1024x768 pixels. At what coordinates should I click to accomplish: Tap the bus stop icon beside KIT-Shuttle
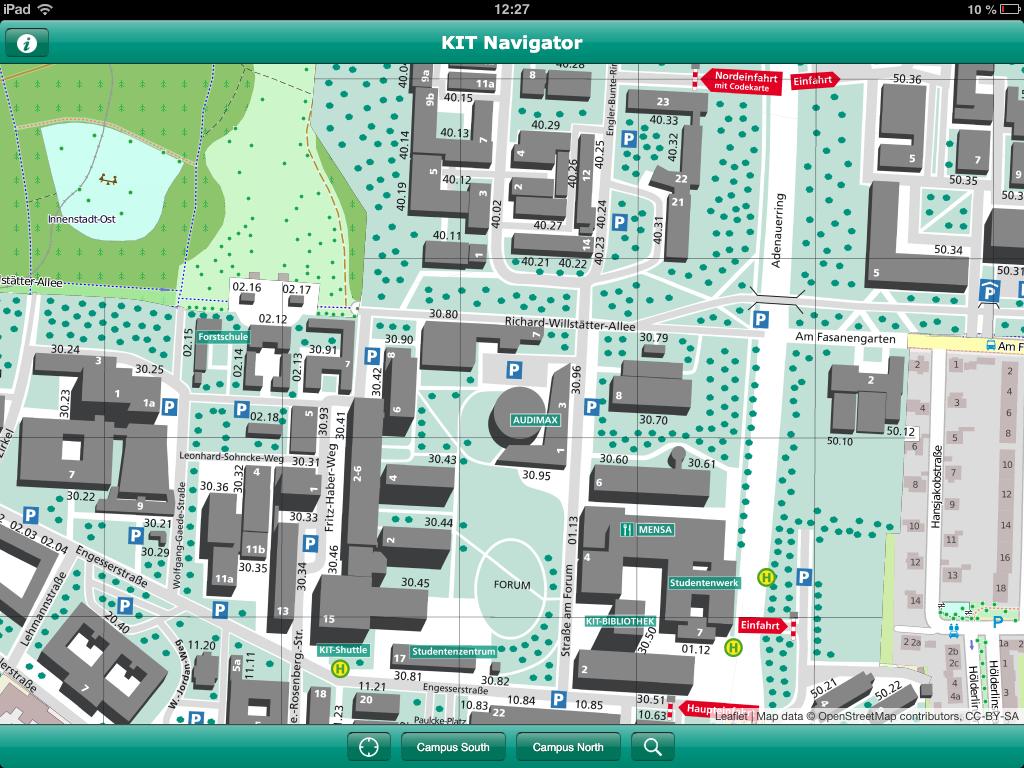[340, 669]
